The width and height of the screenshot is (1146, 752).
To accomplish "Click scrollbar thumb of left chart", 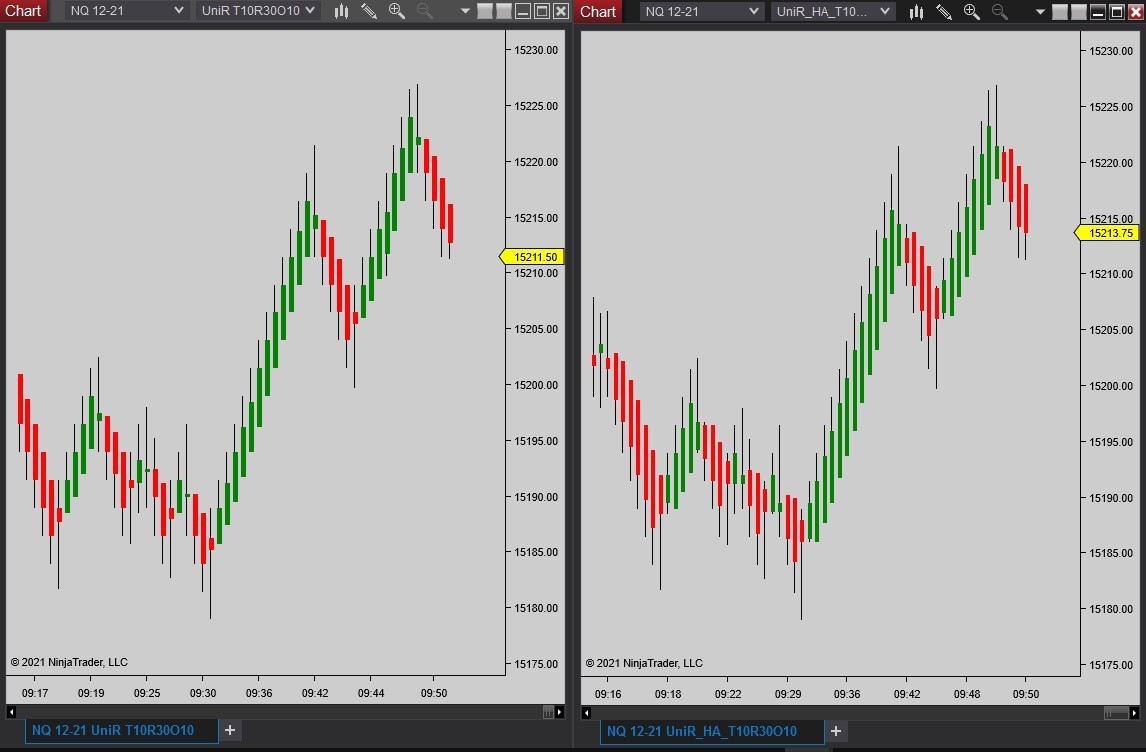I will [548, 712].
